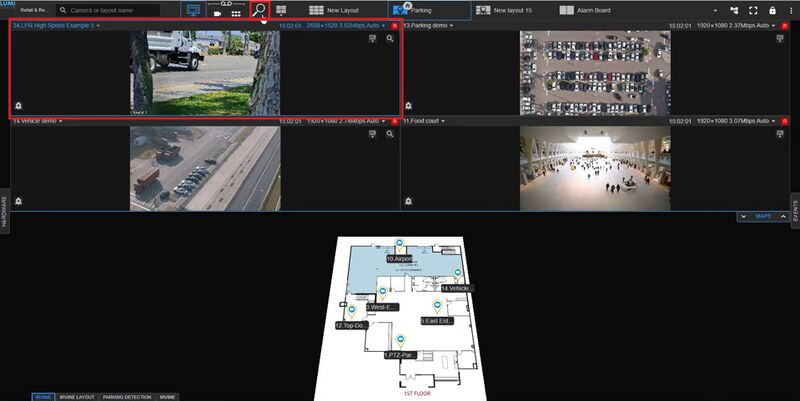This screenshot has height=401, width=800.
Task: Click the alarm bell on Food court camera
Action: point(409,201)
